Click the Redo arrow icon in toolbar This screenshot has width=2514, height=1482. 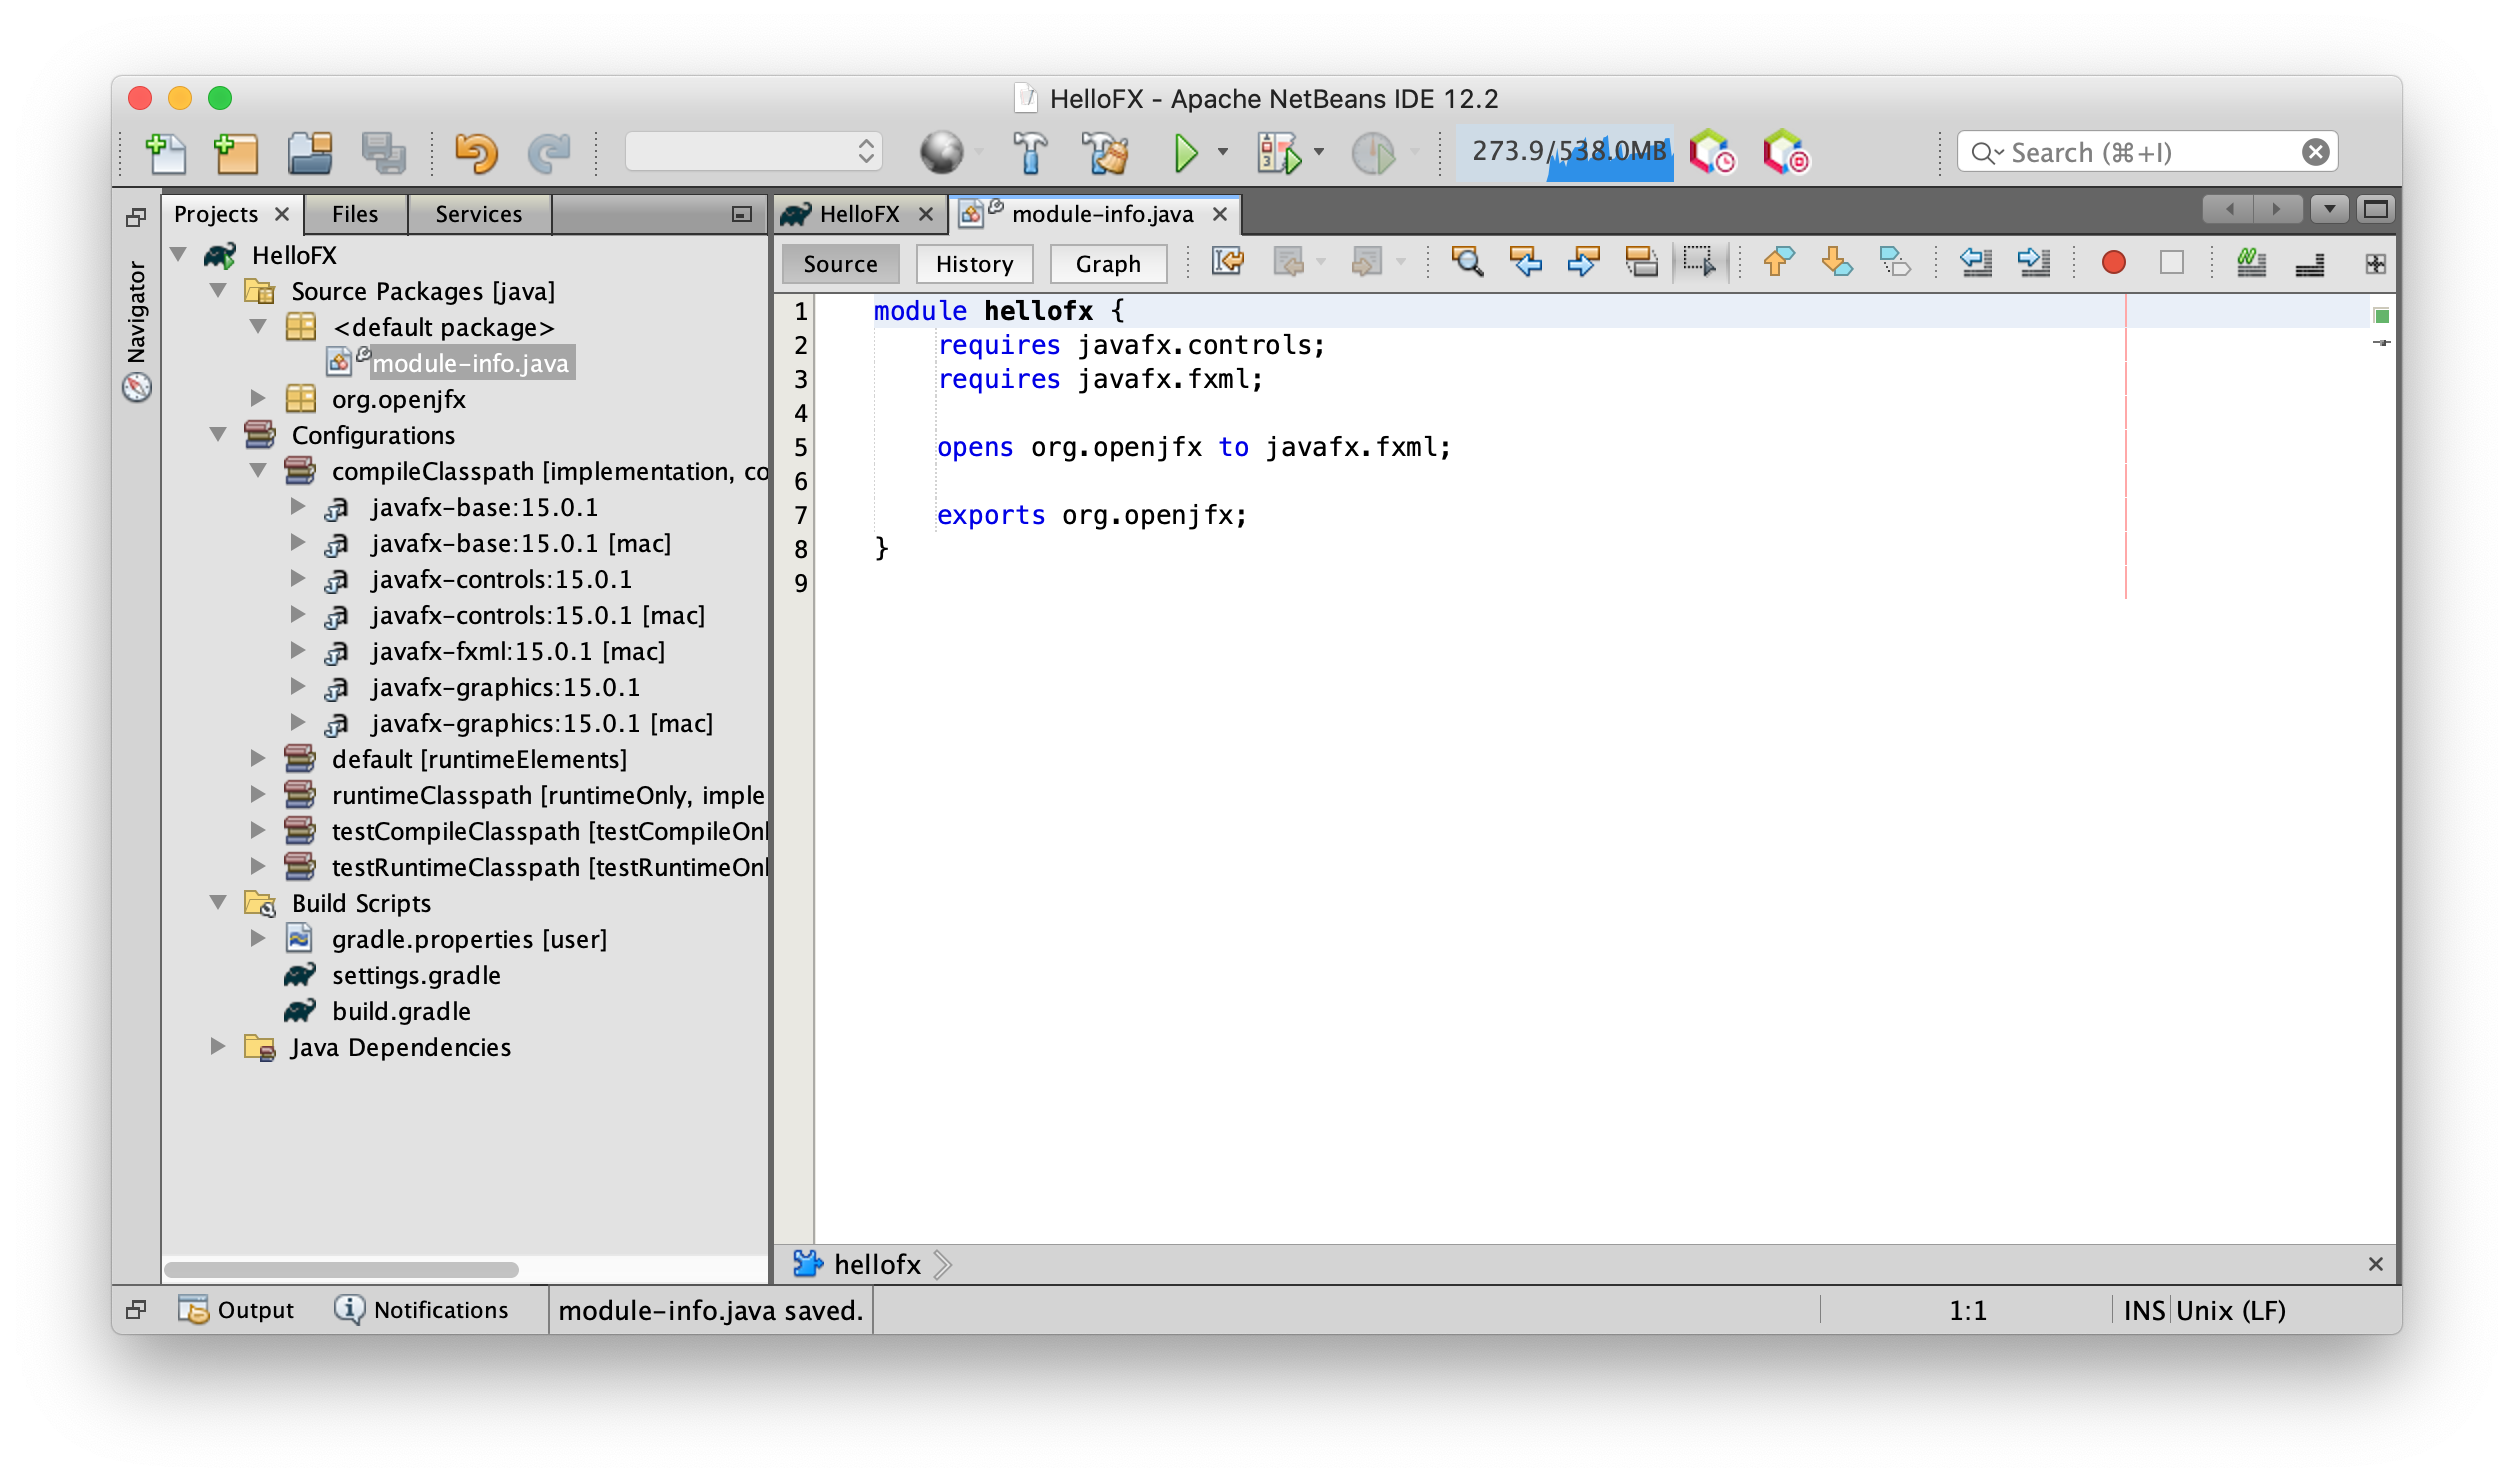[x=549, y=152]
